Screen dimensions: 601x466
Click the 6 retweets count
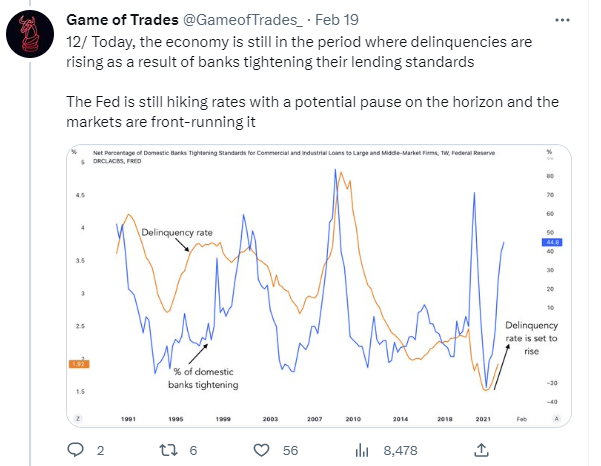(193, 451)
